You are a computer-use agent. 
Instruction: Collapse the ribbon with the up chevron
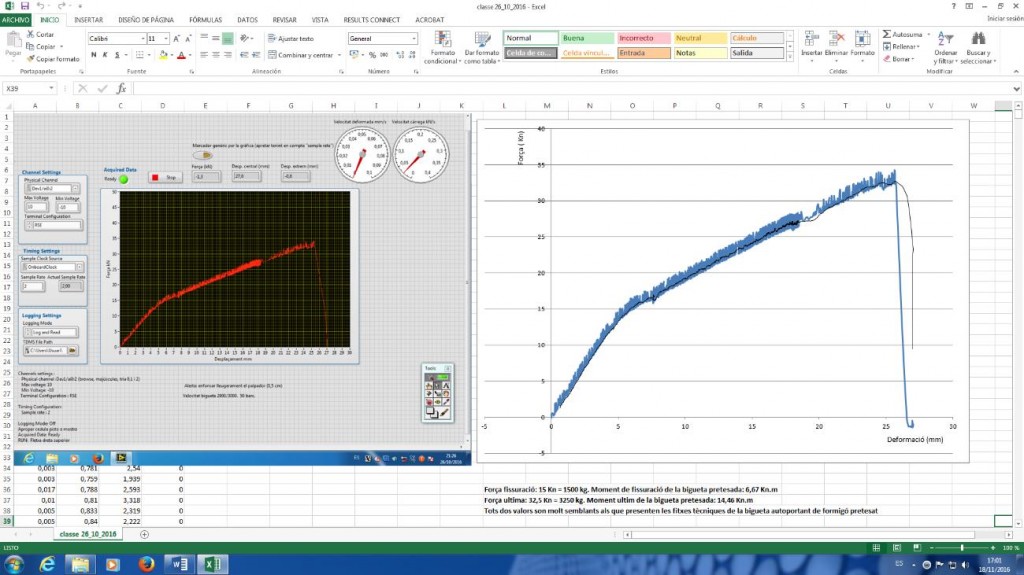pyautogui.click(x=1016, y=71)
